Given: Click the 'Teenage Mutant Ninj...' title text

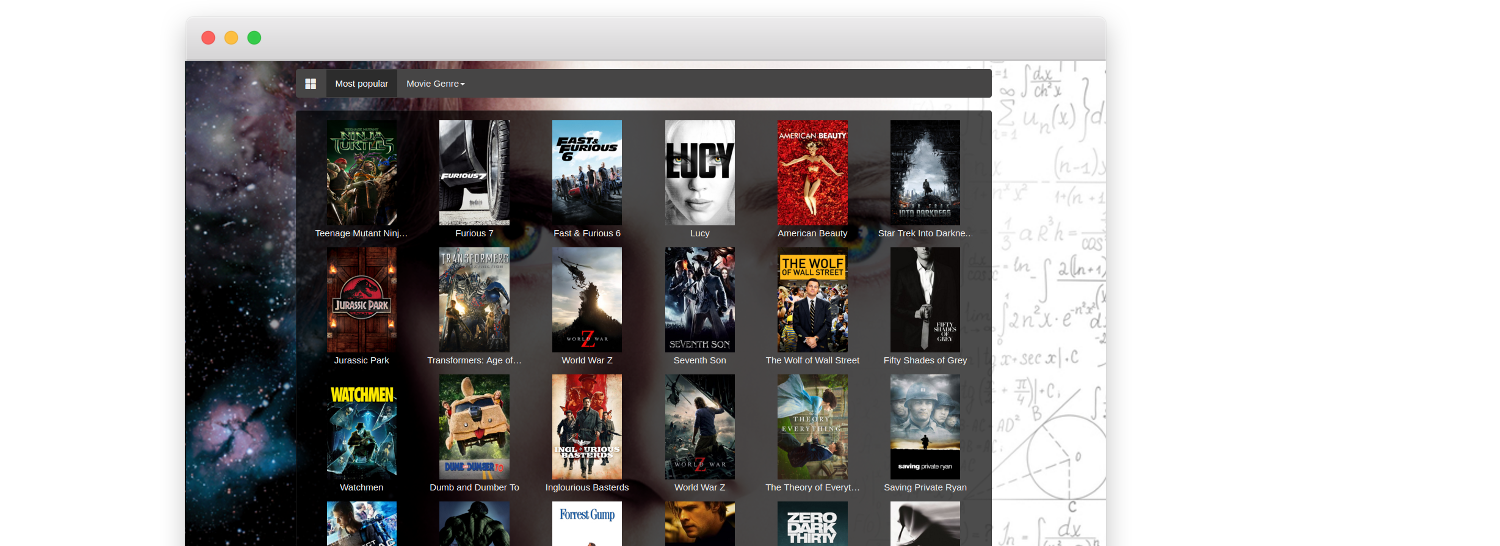Looking at the screenshot, I should click(x=362, y=233).
